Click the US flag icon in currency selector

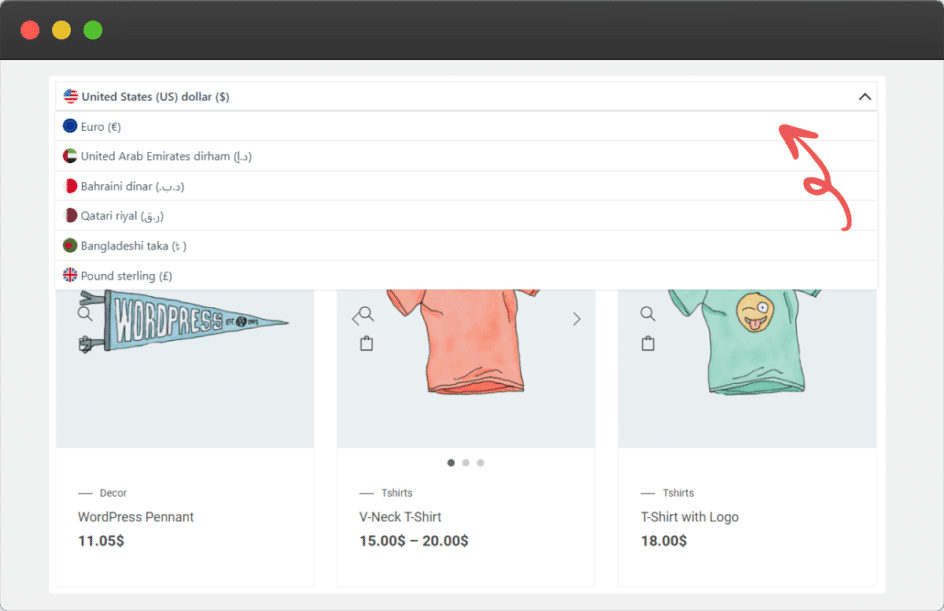tap(70, 97)
